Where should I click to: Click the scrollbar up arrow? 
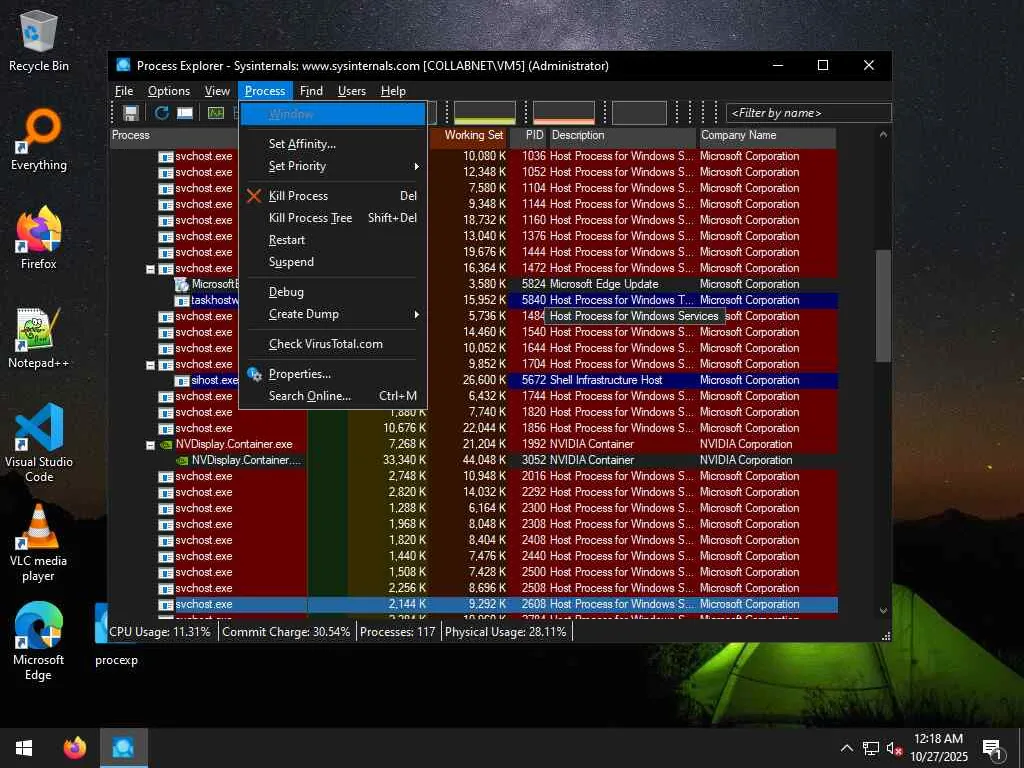click(x=883, y=135)
